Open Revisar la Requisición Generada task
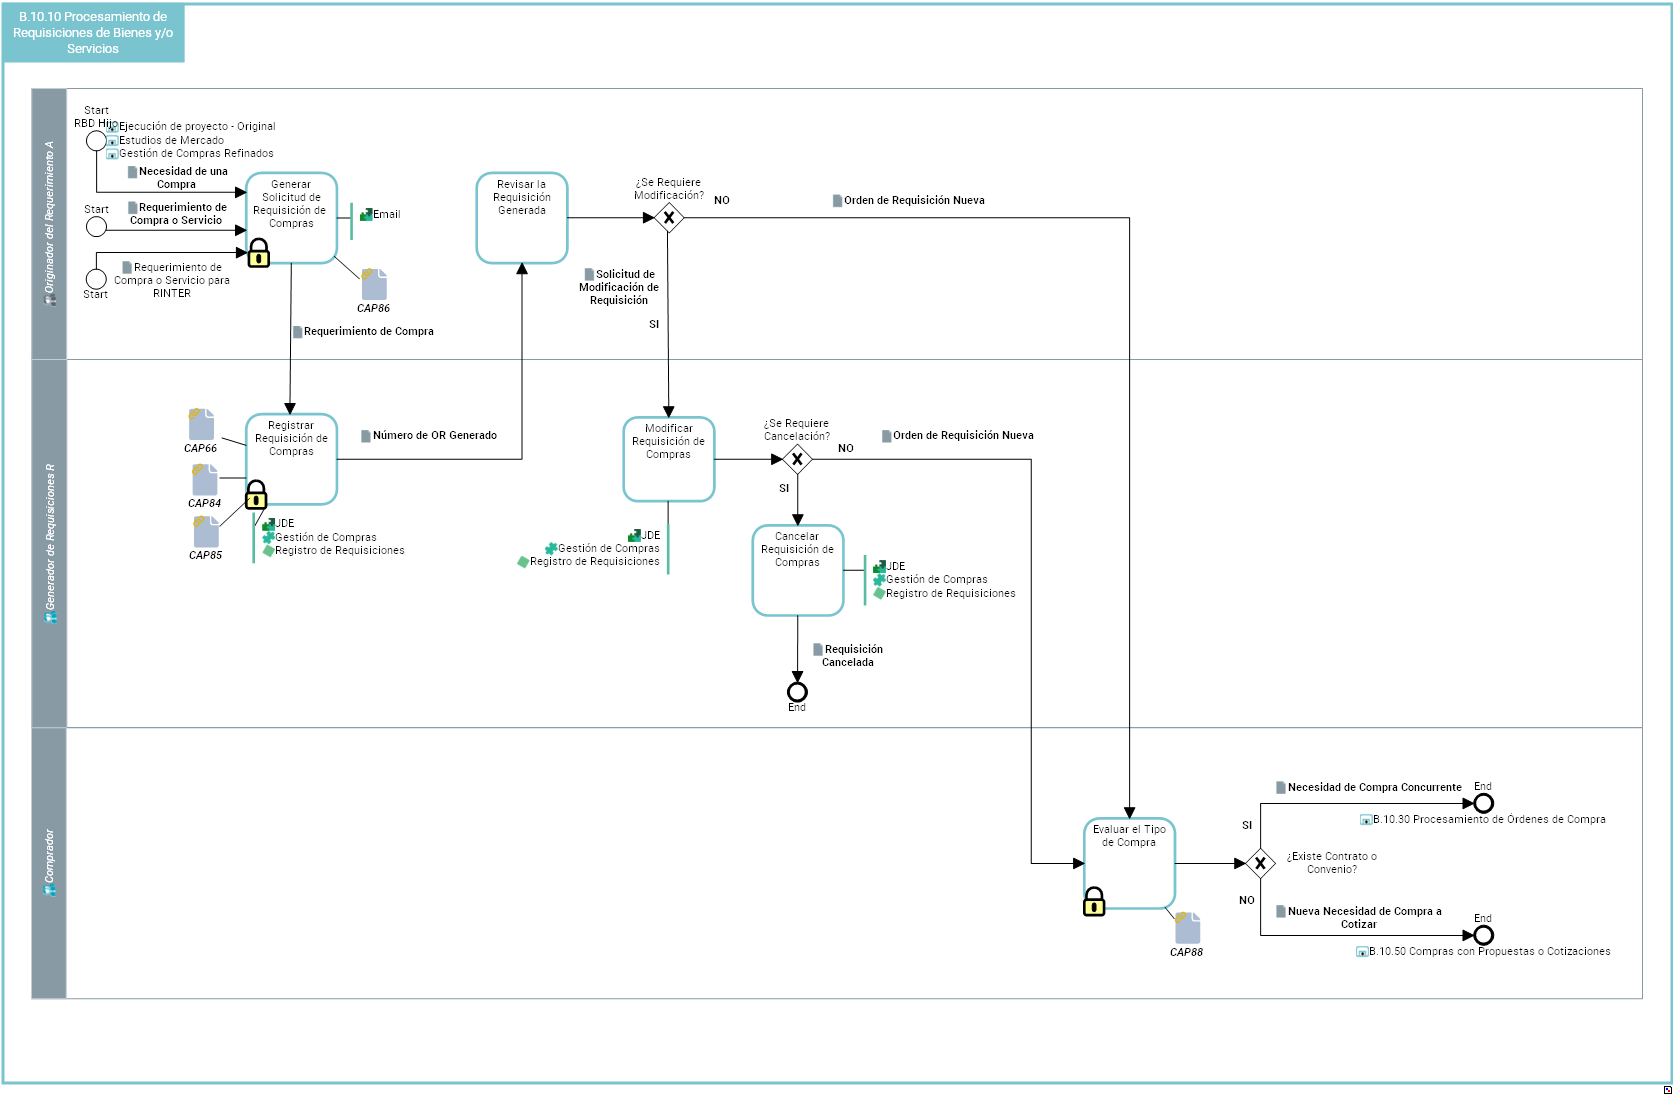Screen dimensions: 1673x1095 click(522, 218)
